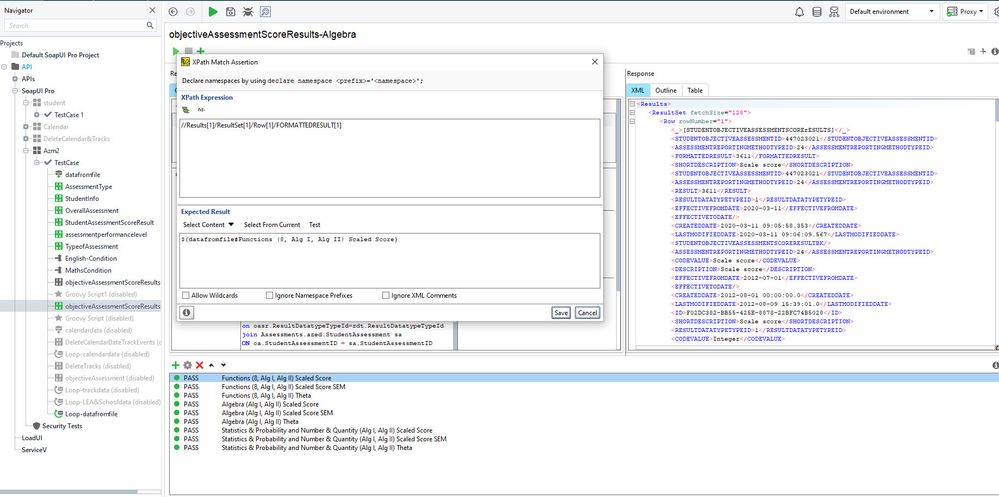Select the datafromfile test step
Image resolution: width=999 pixels, height=497 pixels.
[x=82, y=175]
